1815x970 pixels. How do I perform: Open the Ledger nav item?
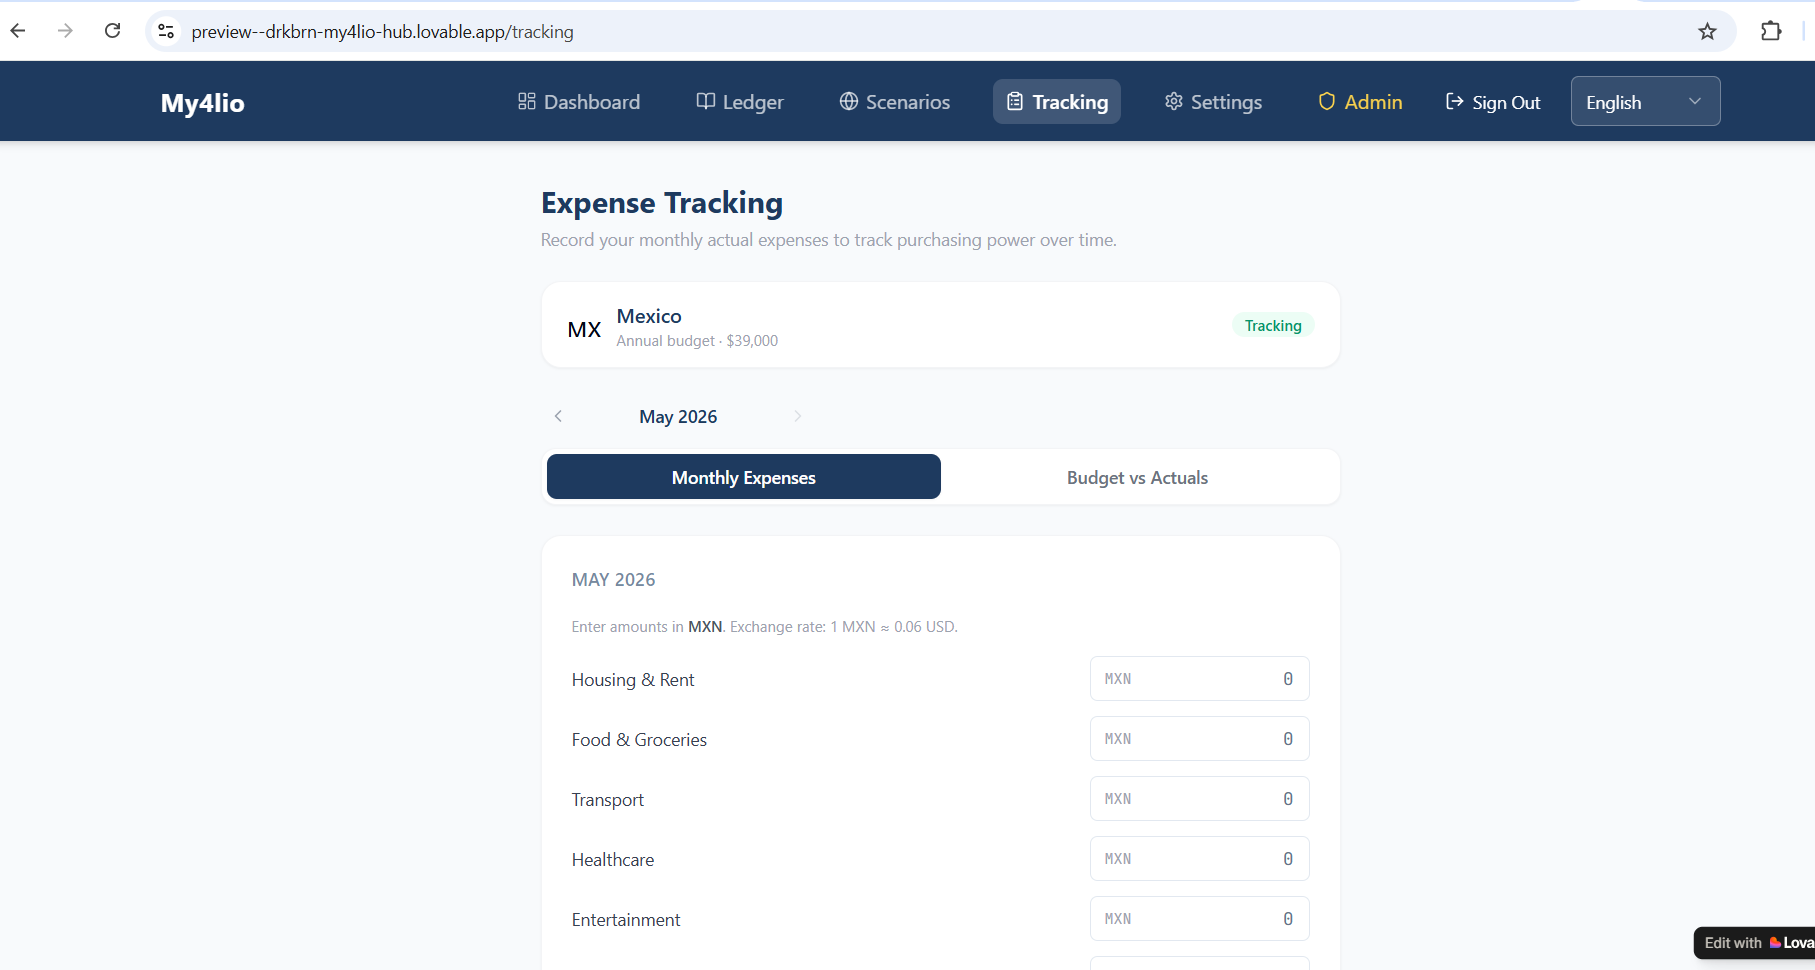[740, 102]
